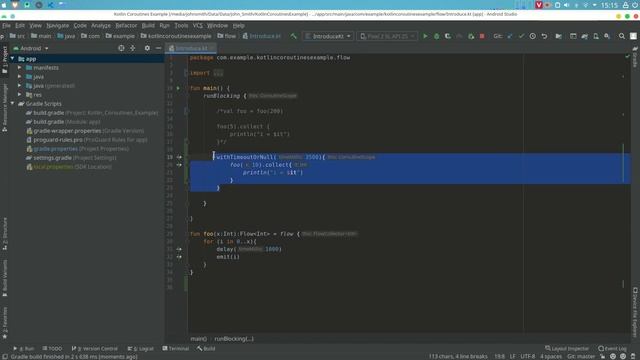Image resolution: width=640 pixels, height=360 pixels.
Task: Hide the Project panel with minus icon
Action: click(x=158, y=48)
